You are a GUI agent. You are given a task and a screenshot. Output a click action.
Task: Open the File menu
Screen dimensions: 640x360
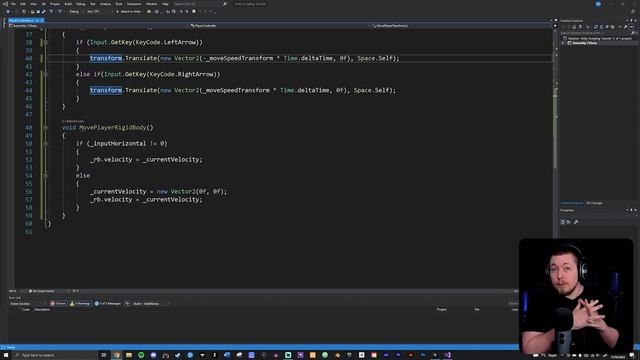click(13, 4)
